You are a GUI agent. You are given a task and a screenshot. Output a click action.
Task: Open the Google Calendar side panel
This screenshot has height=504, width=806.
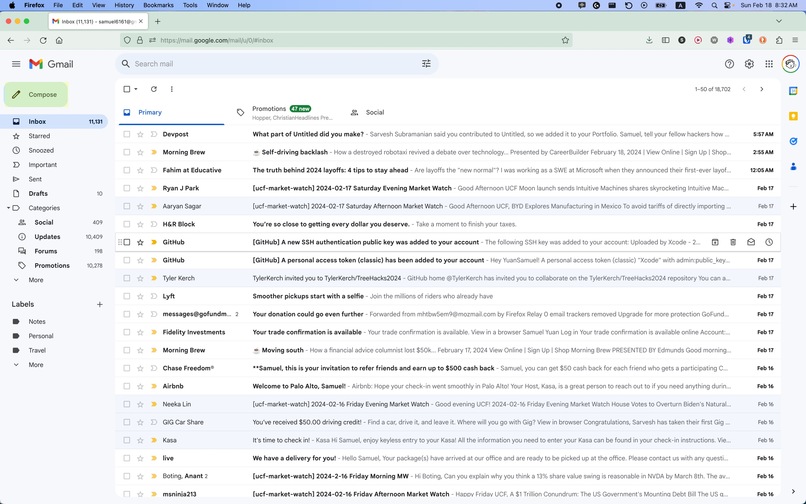pos(793,91)
